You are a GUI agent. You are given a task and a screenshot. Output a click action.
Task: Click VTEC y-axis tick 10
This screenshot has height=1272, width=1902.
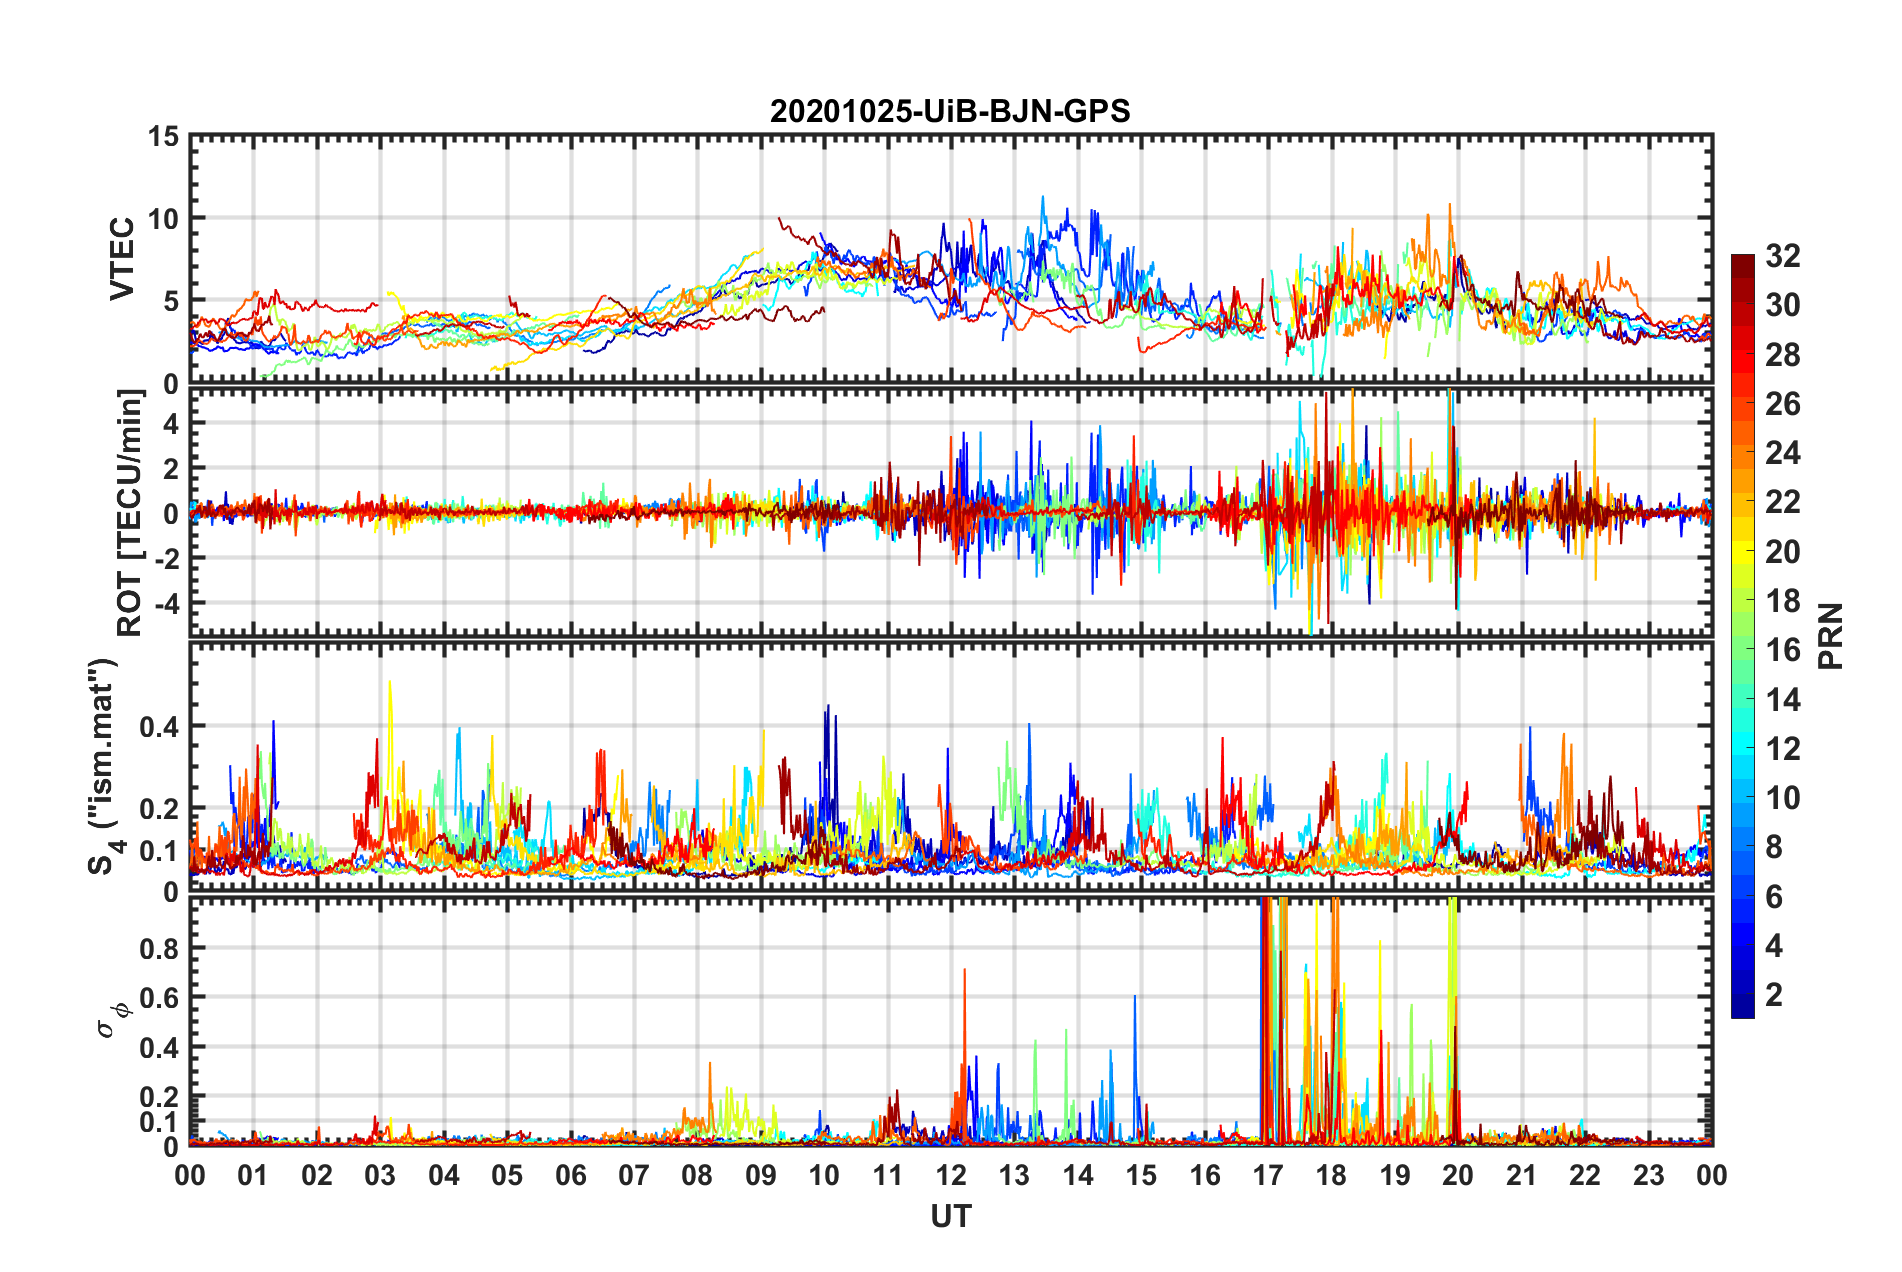pos(164,219)
